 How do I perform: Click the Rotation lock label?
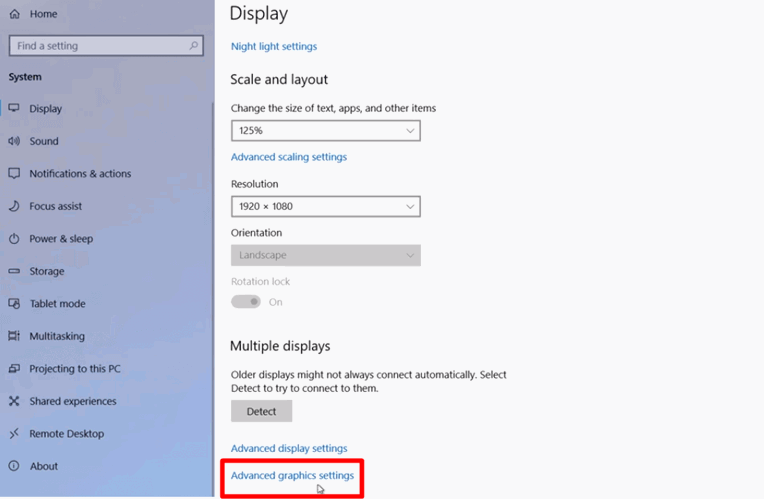[x=260, y=282]
